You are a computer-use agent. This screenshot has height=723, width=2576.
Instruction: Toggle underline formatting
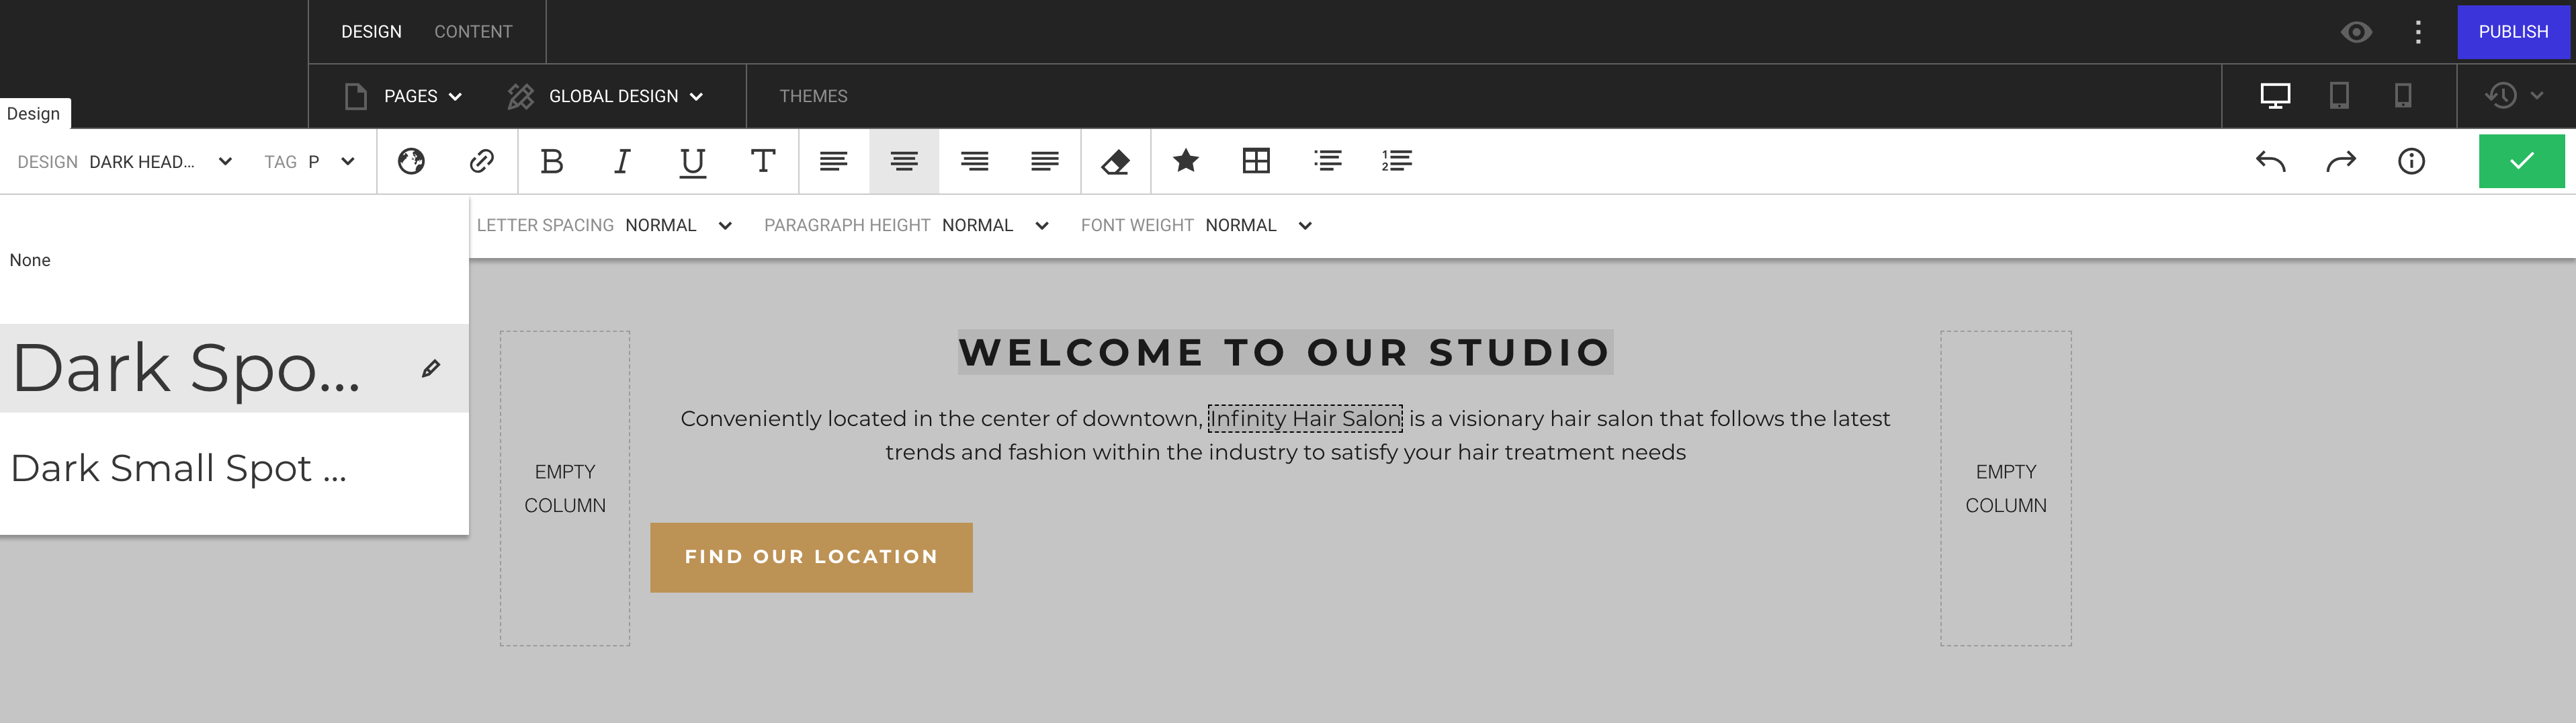(x=692, y=161)
